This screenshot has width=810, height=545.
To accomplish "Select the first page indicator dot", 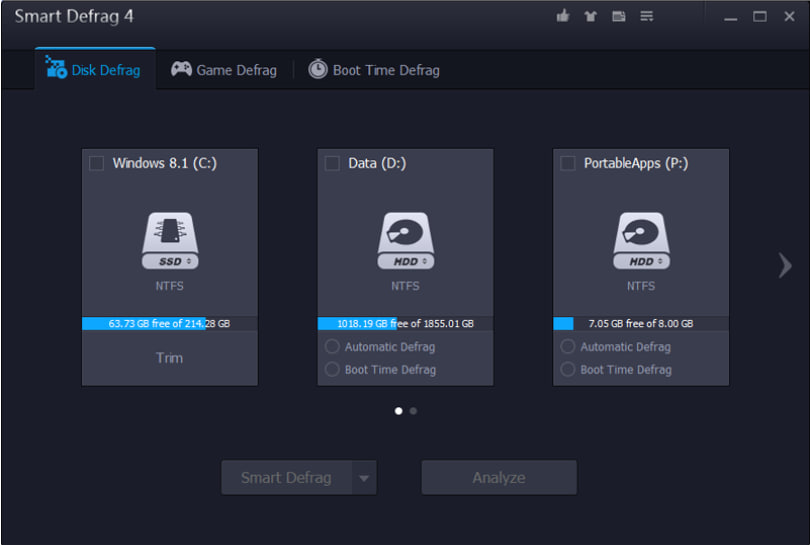I will pyautogui.click(x=398, y=411).
